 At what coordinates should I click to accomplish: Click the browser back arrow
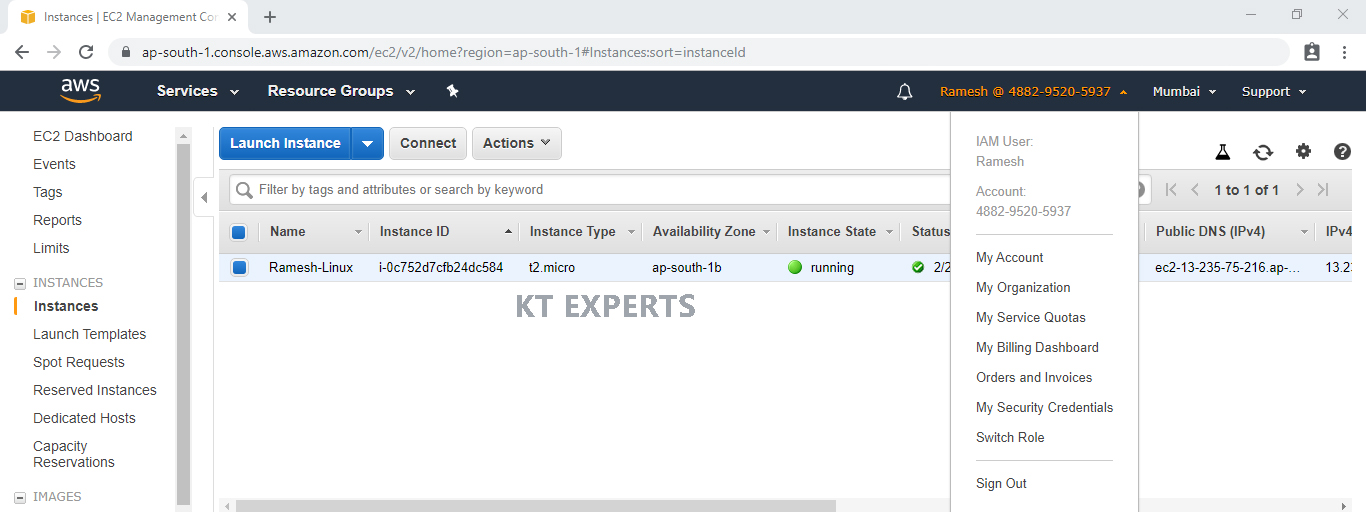pos(22,52)
